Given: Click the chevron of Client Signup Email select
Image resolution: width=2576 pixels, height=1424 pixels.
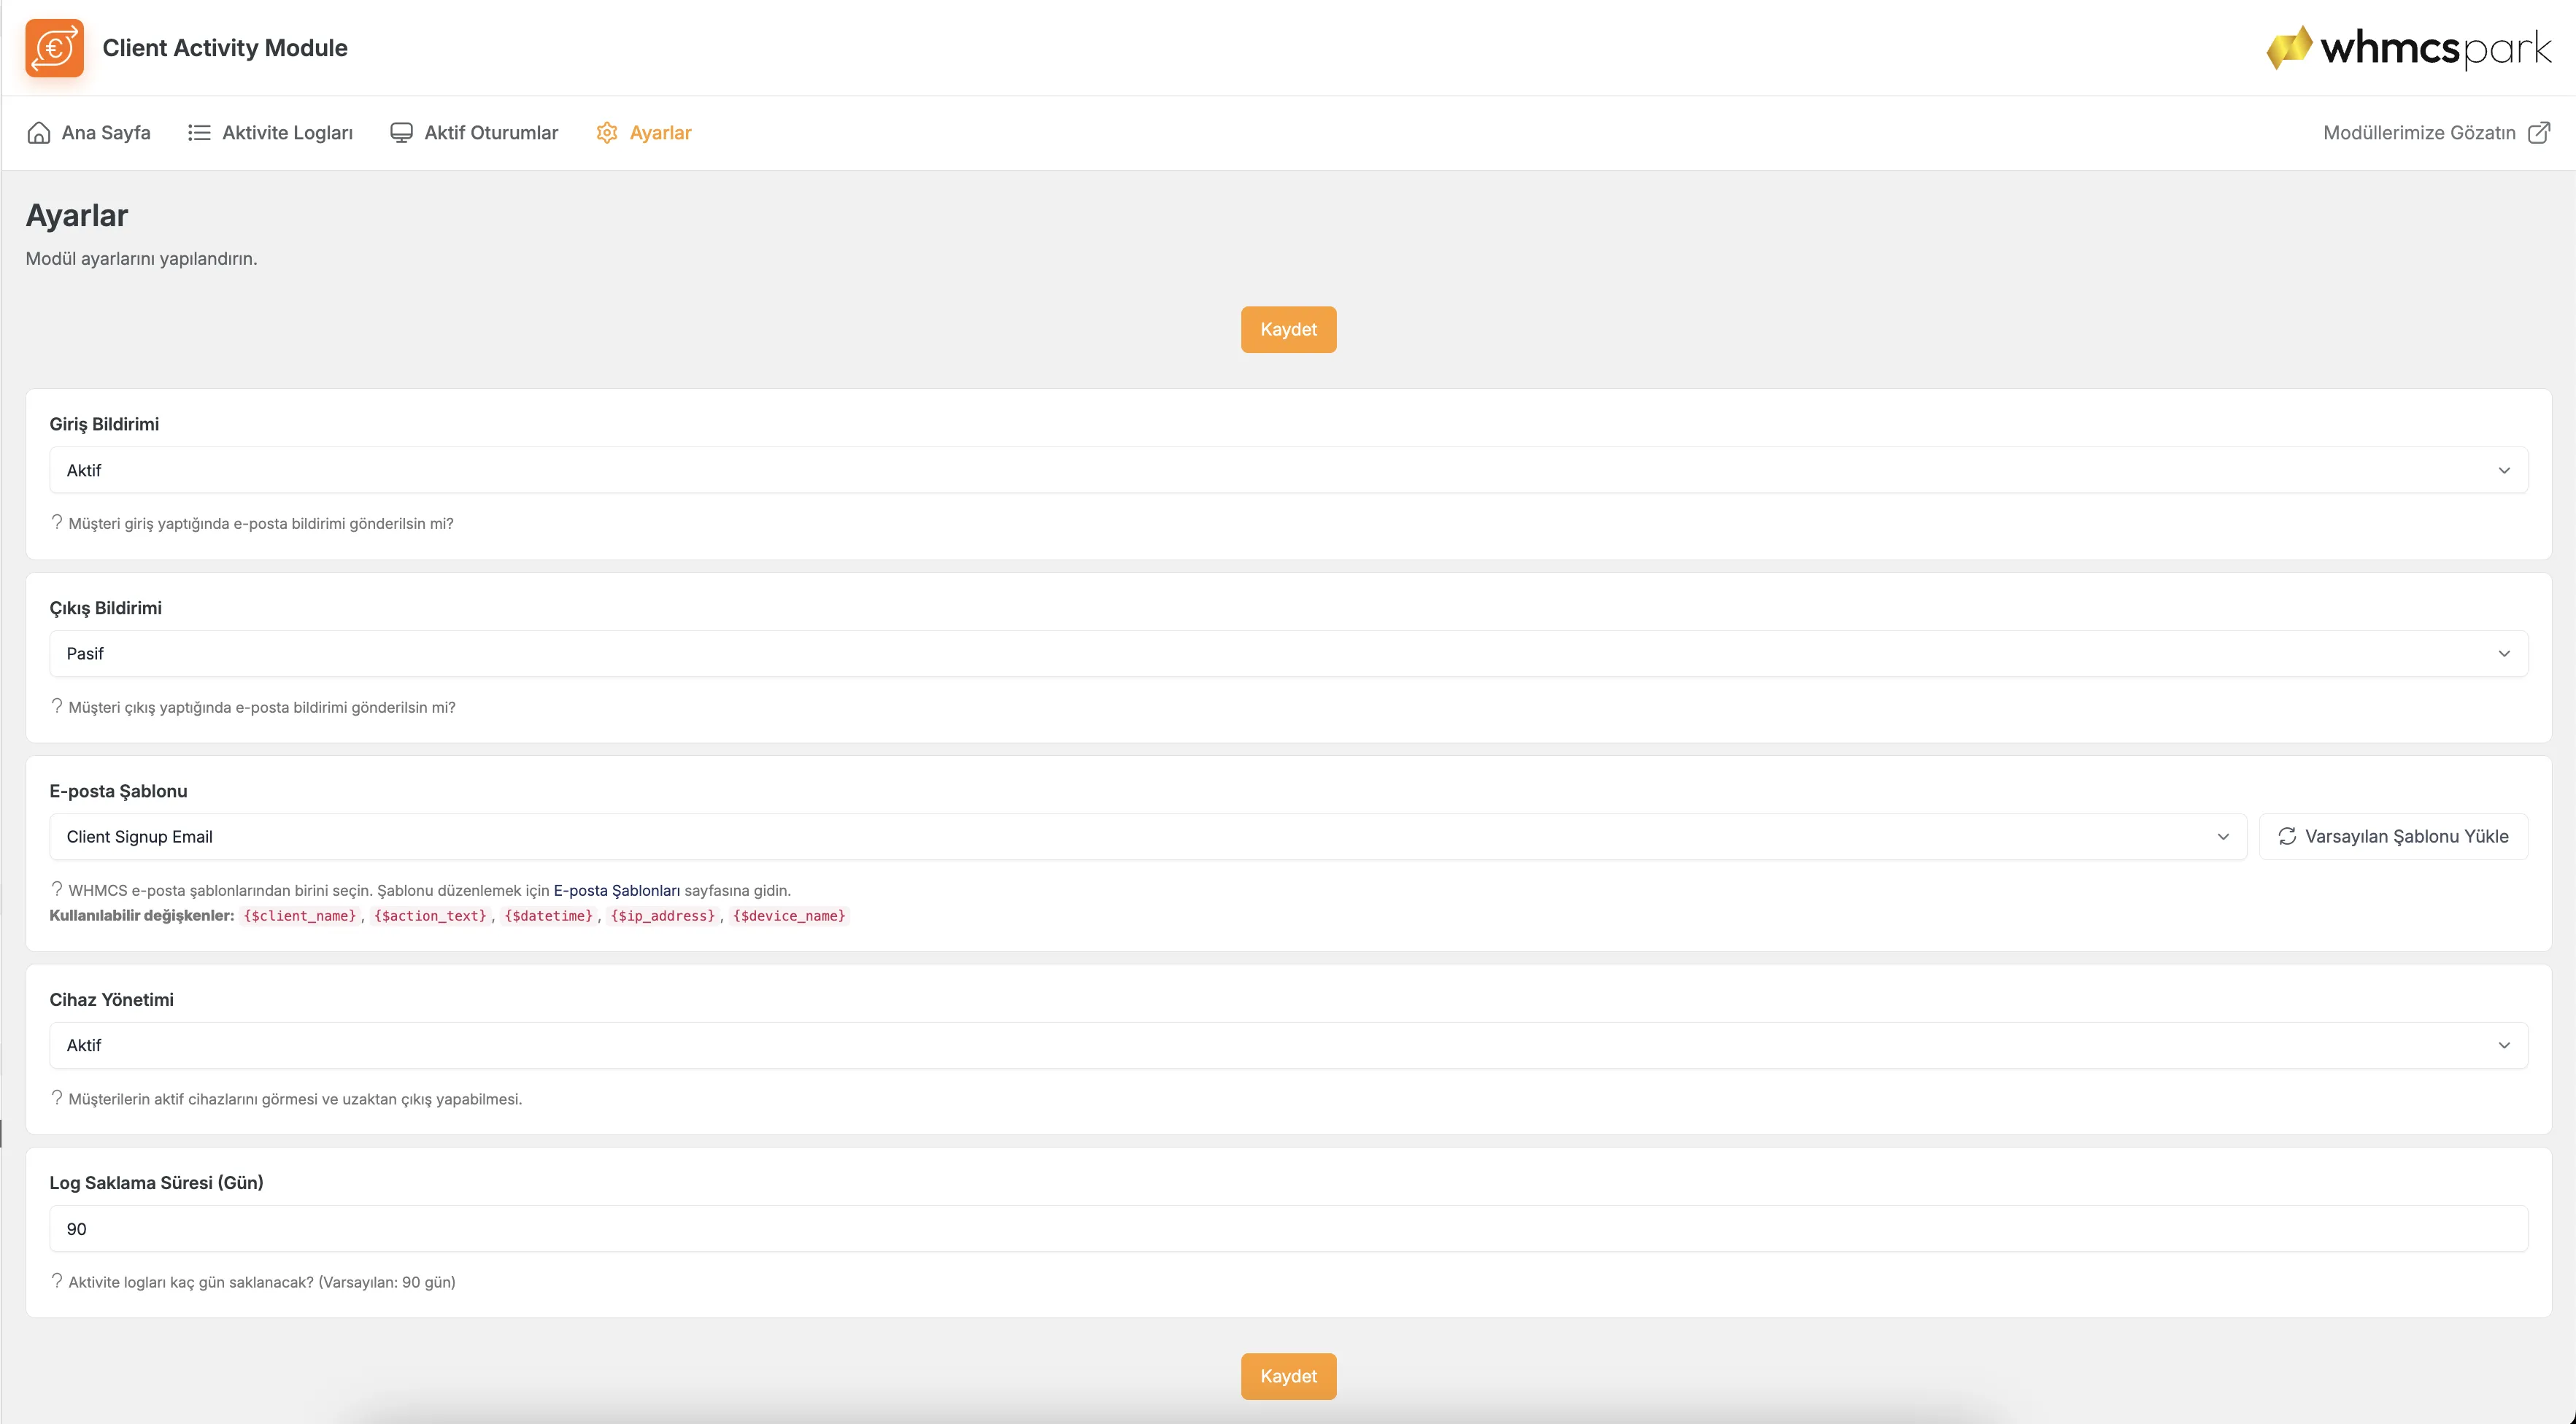Looking at the screenshot, I should tap(2223, 836).
